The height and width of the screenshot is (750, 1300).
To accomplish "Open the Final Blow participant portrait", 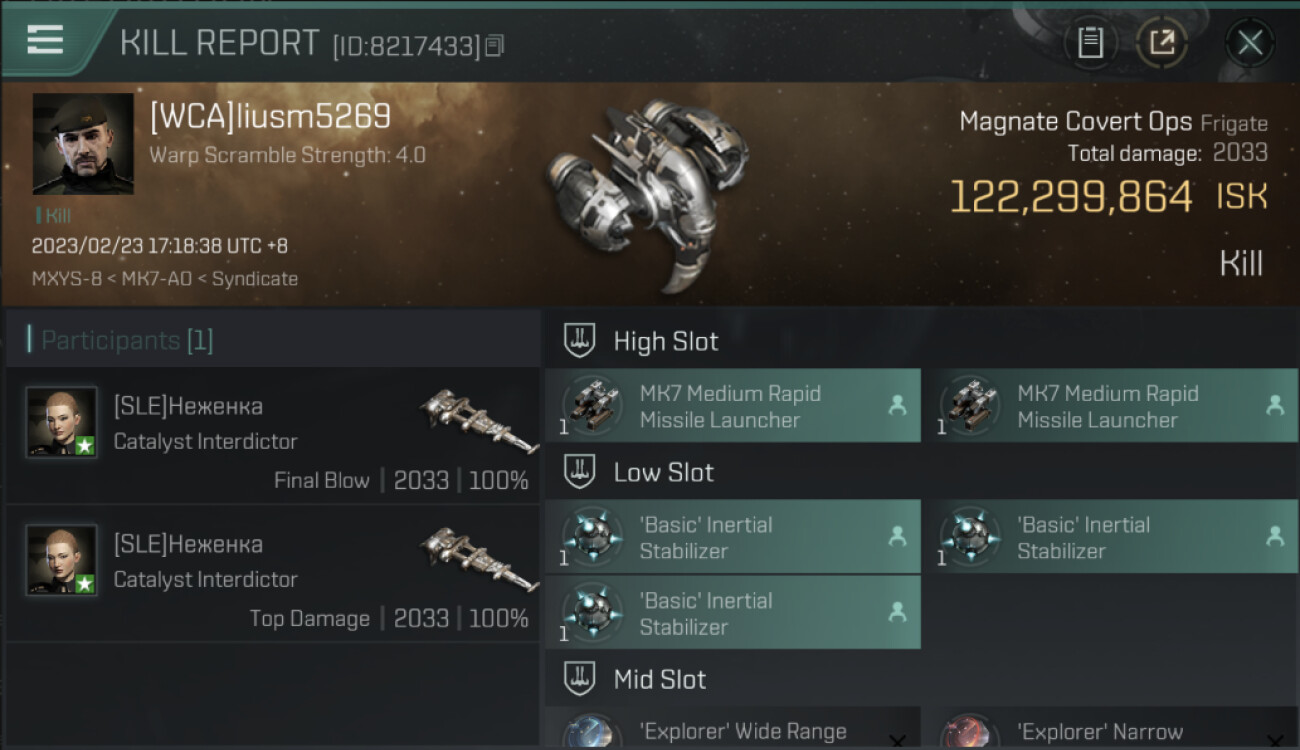I will [62, 423].
